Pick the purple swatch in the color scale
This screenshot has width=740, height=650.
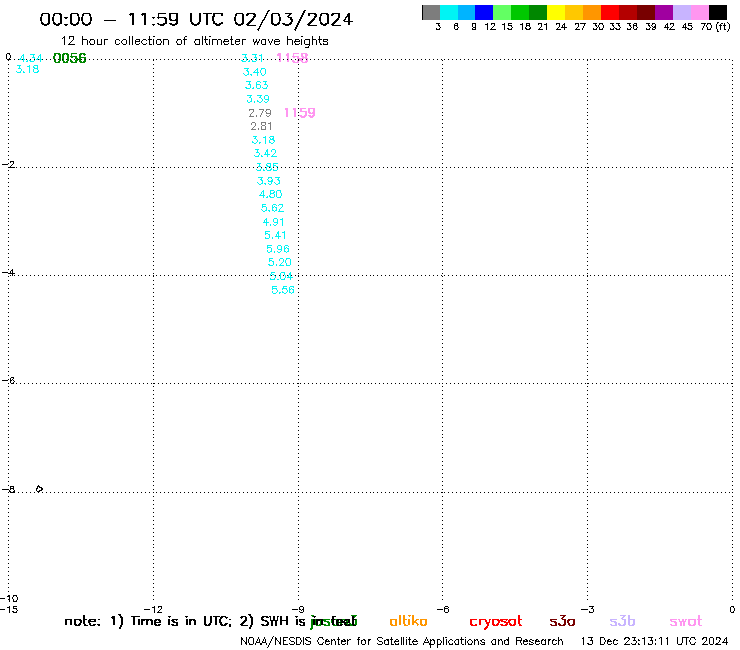coord(664,12)
